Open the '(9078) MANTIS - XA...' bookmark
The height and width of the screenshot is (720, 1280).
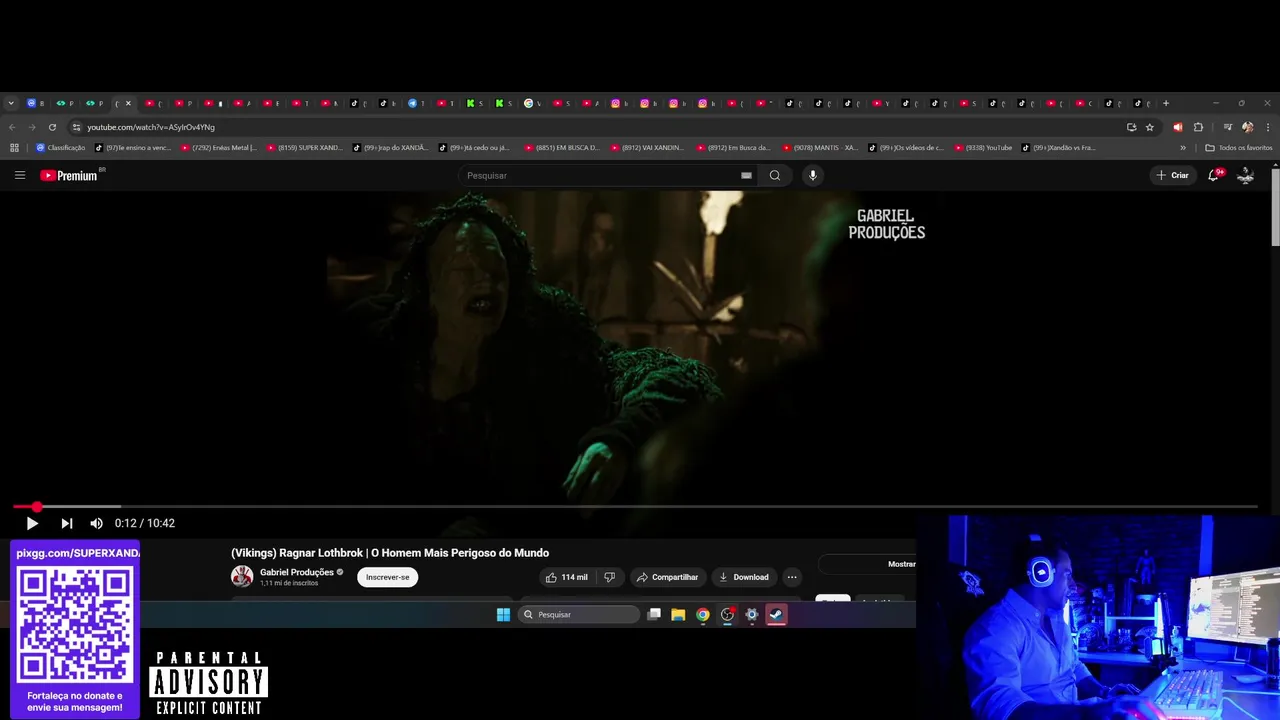coord(820,148)
